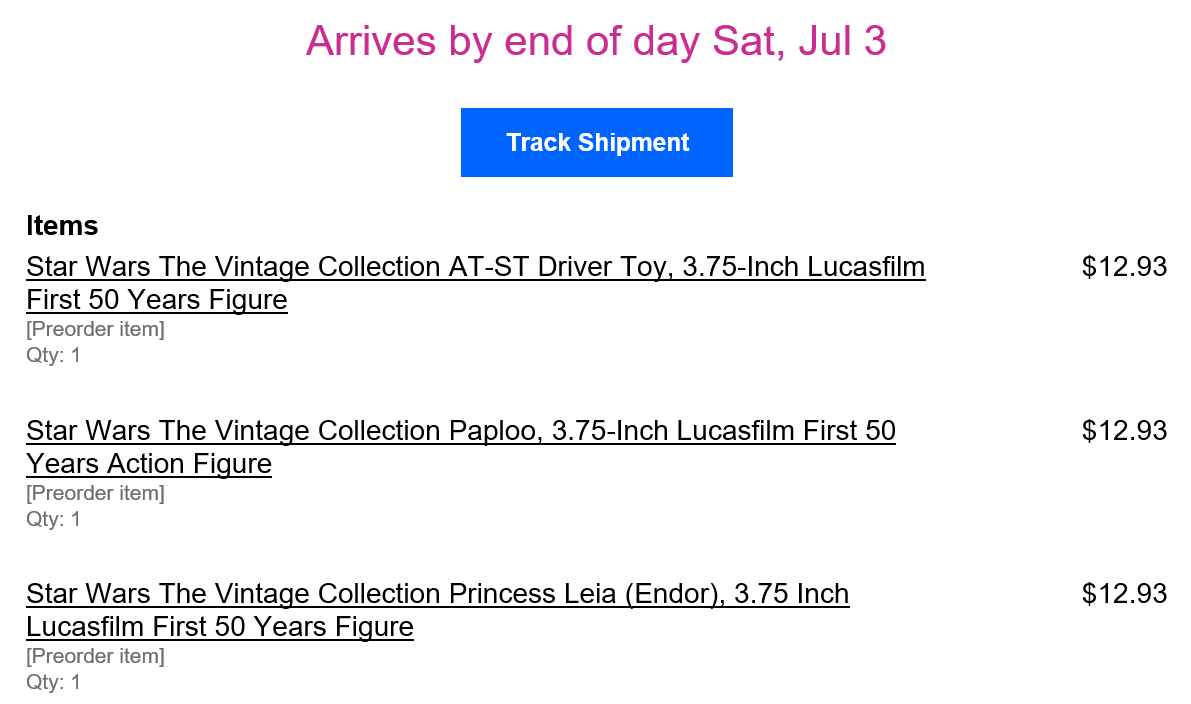Click the $12.93 price for Princess Leia
The height and width of the screenshot is (704, 1191).
pos(1124,594)
